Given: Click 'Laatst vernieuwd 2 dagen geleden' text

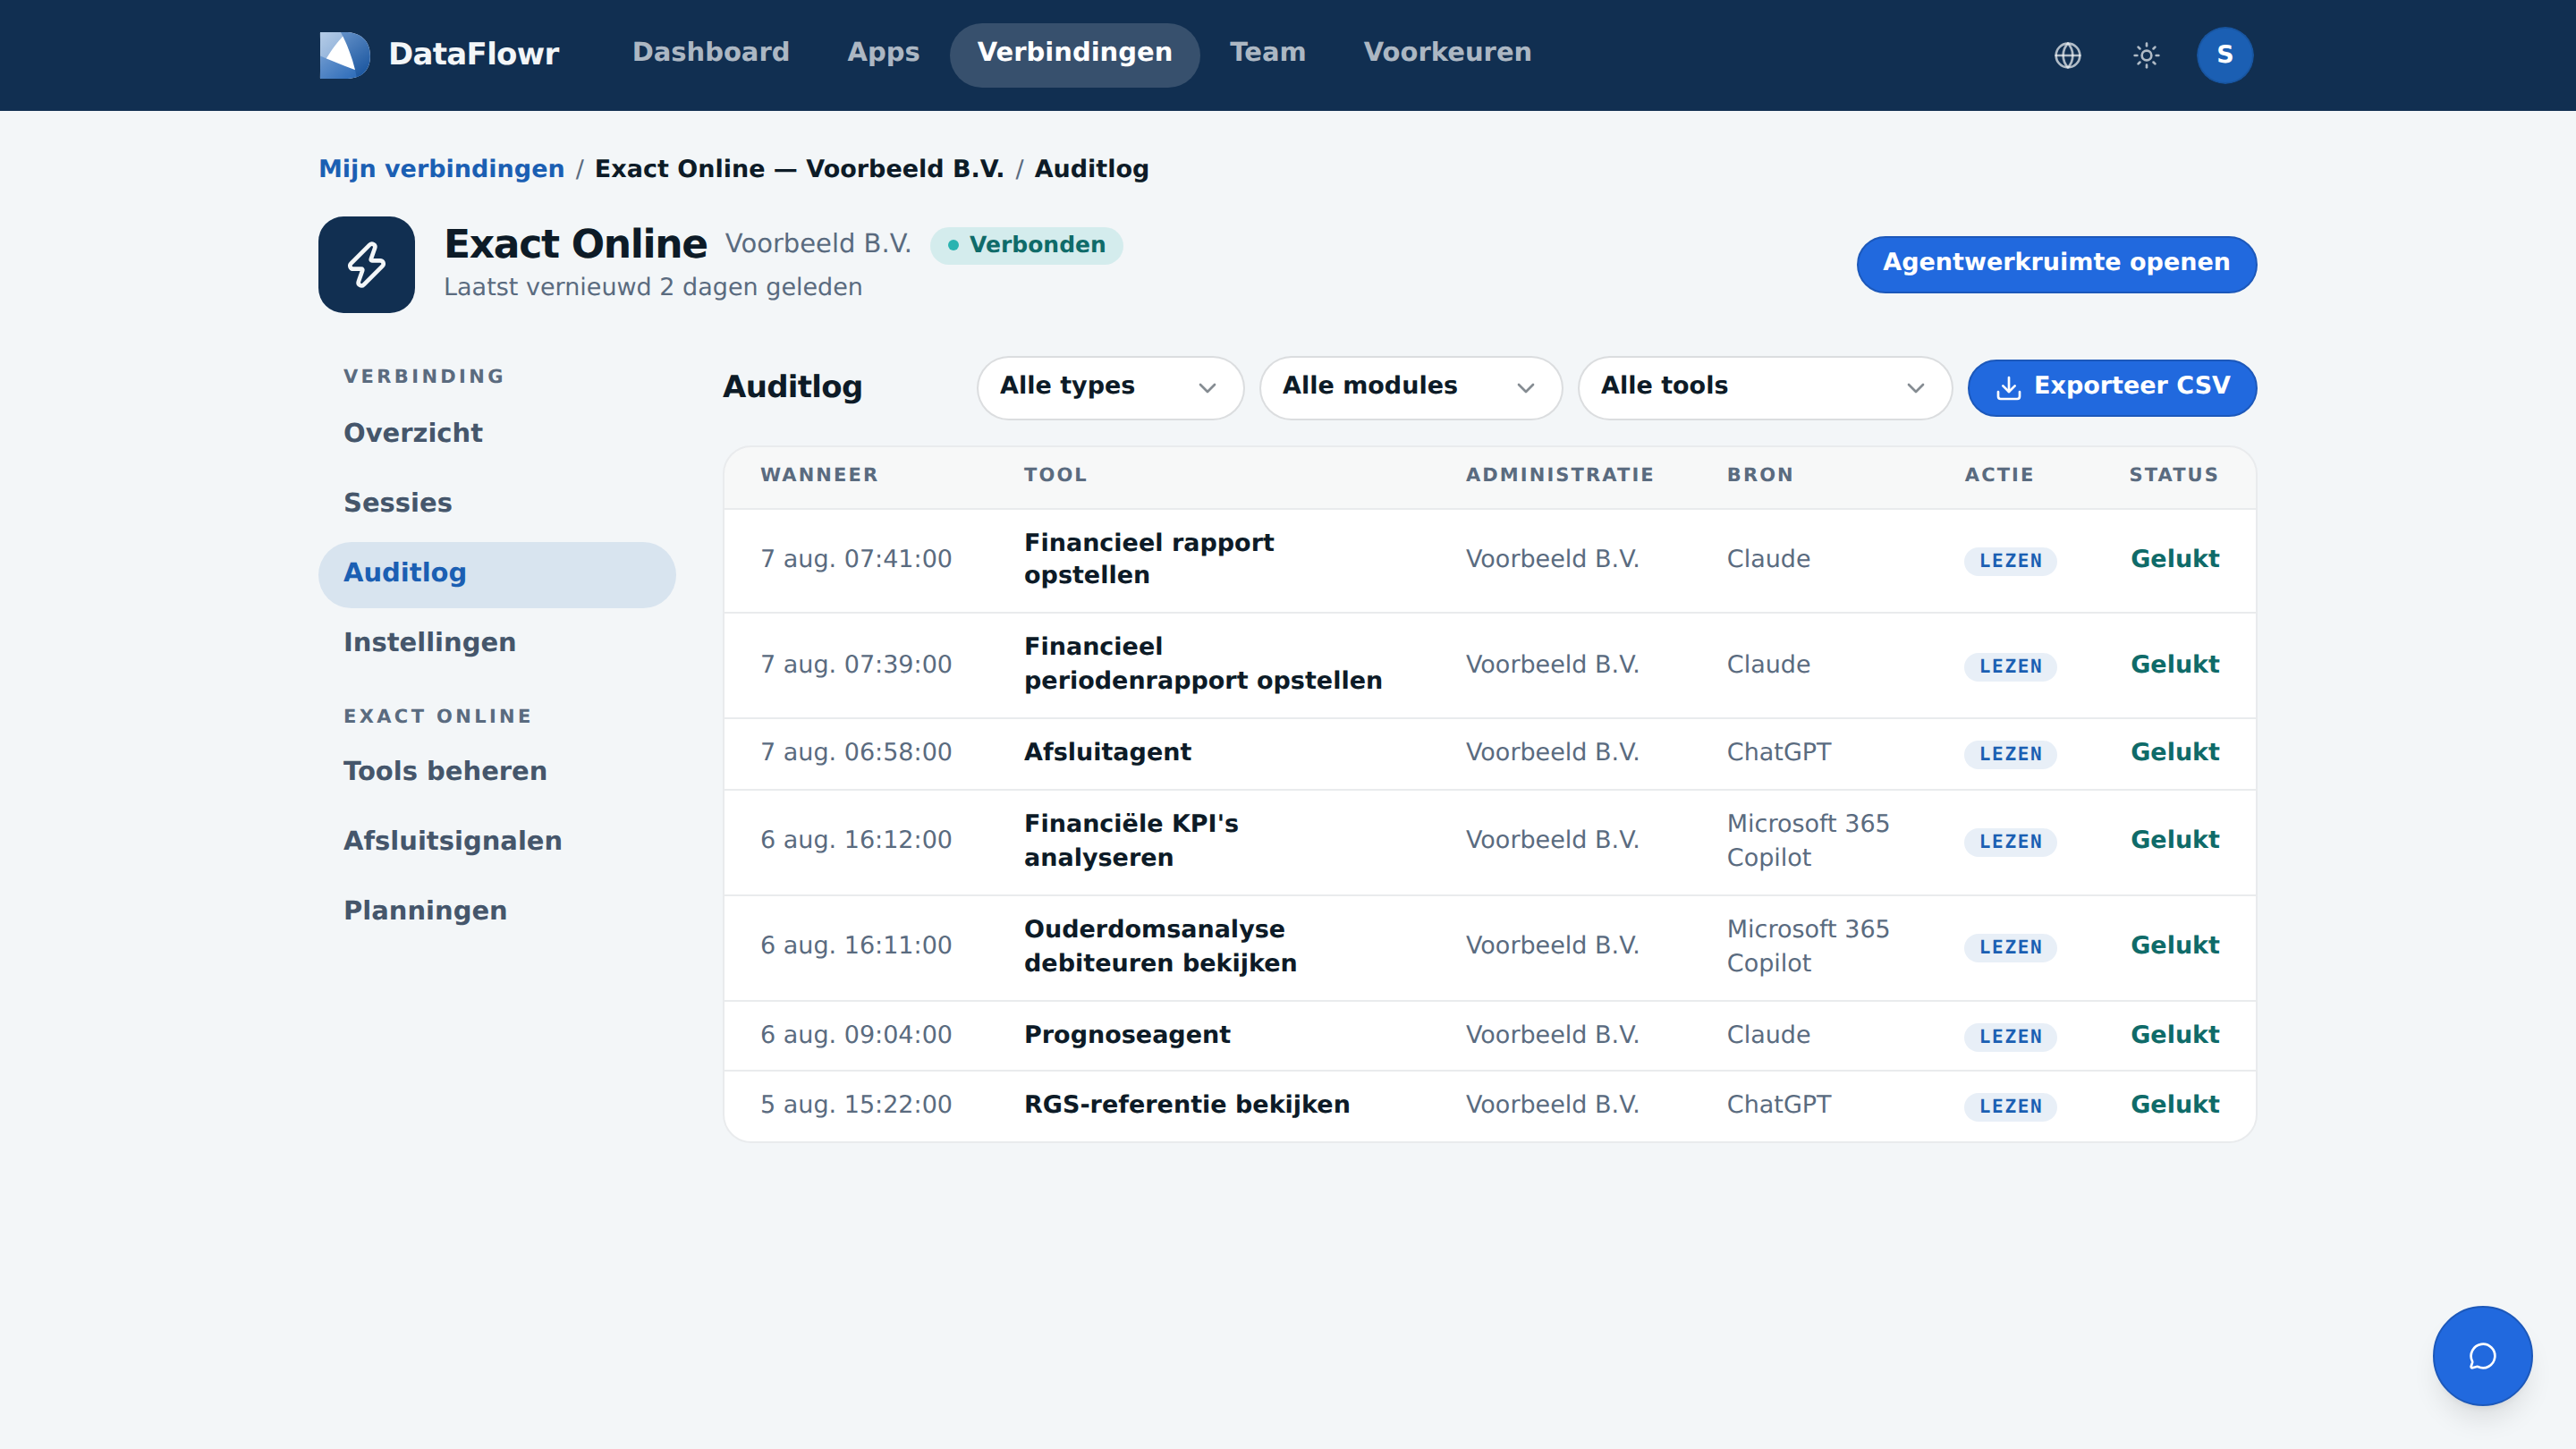Looking at the screenshot, I should point(652,288).
